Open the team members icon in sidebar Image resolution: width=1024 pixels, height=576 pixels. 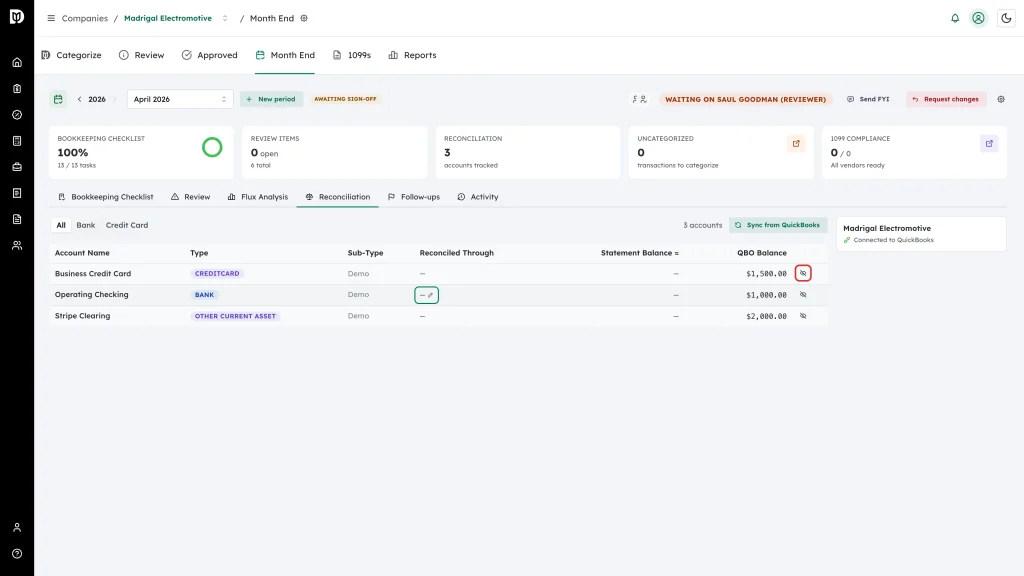click(17, 246)
